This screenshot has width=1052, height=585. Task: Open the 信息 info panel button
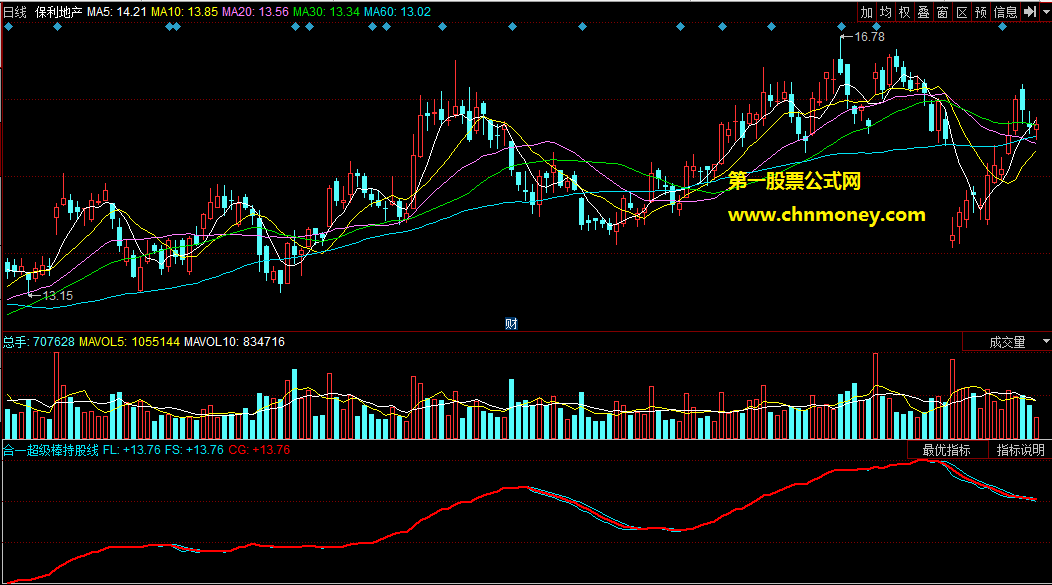click(x=1005, y=12)
